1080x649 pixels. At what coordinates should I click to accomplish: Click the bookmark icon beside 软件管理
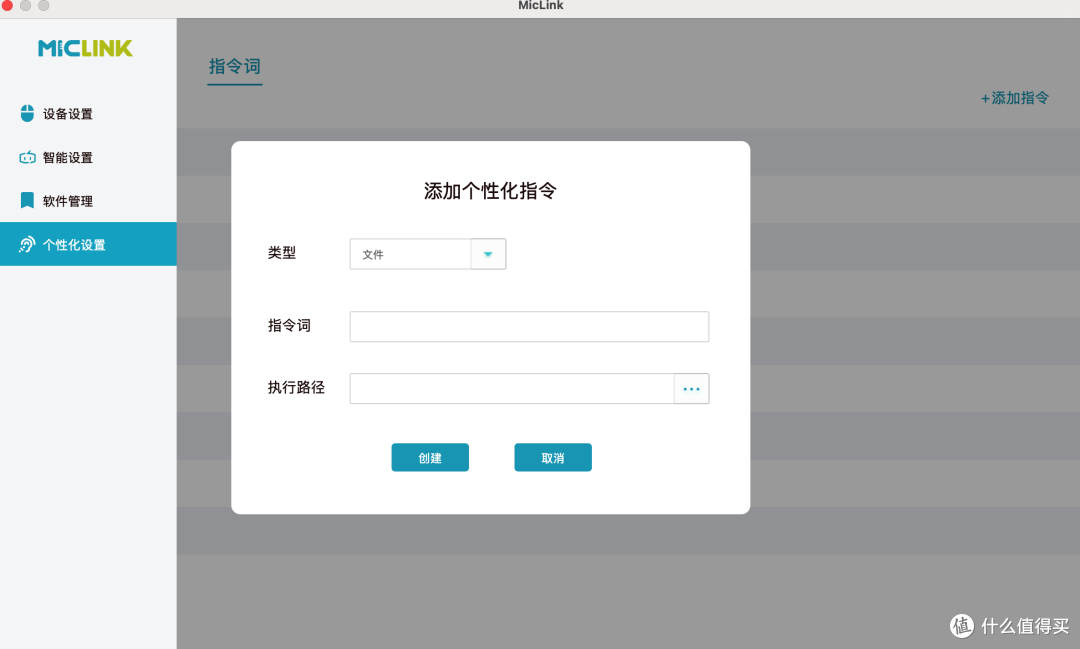coord(27,200)
